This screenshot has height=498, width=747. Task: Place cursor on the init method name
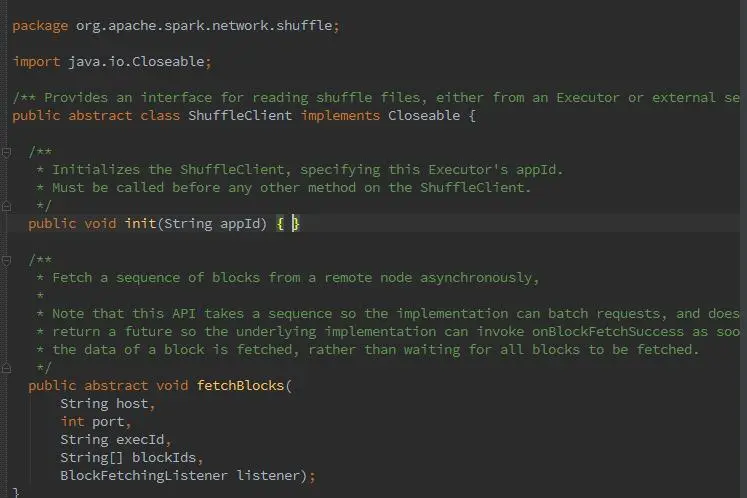coord(139,224)
